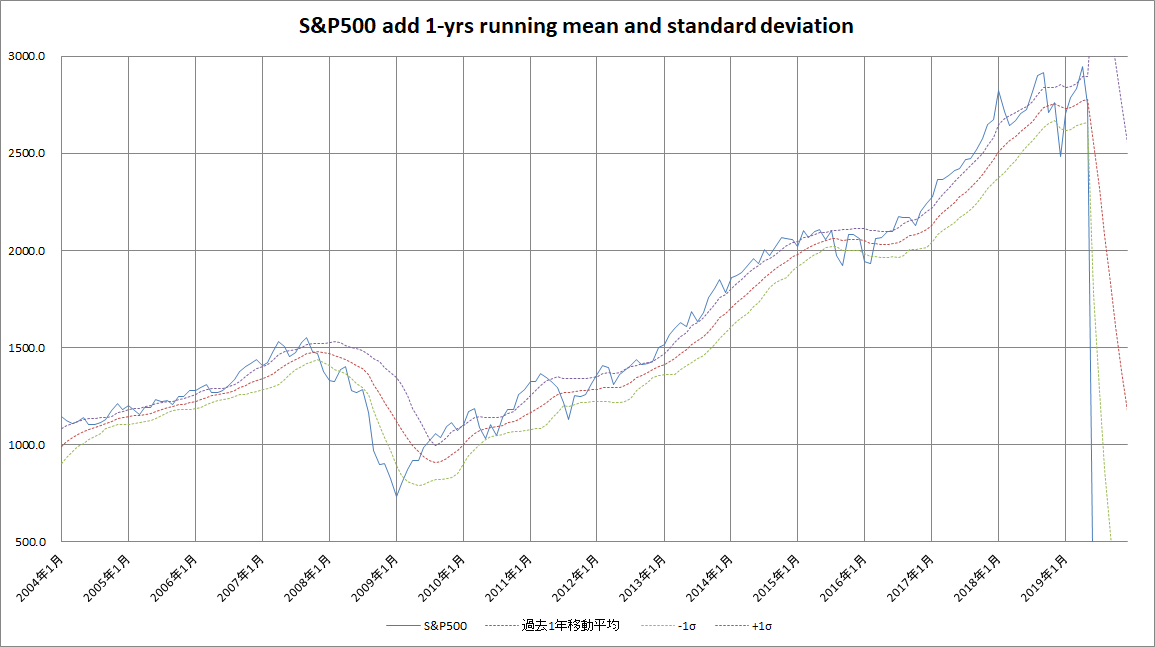Click the 2017年1月 x-axis label
Screen dimensions: 1155x647
tap(911, 578)
